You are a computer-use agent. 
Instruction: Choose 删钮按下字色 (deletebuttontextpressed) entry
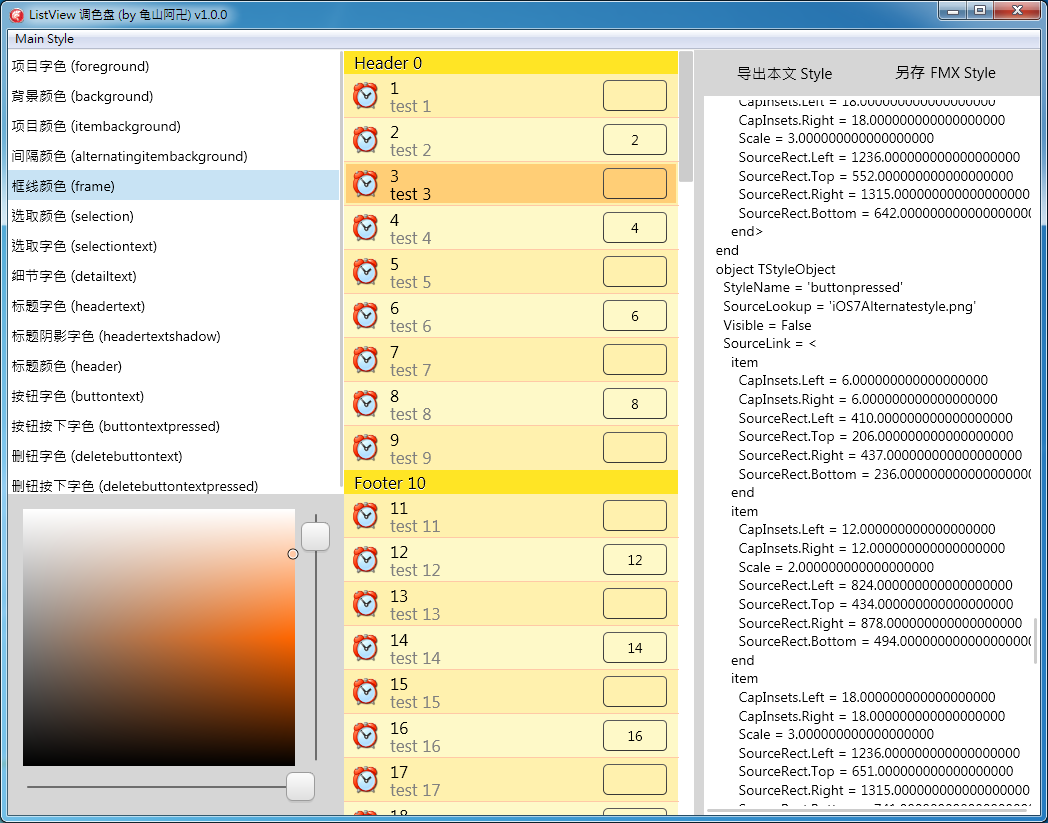(174, 485)
